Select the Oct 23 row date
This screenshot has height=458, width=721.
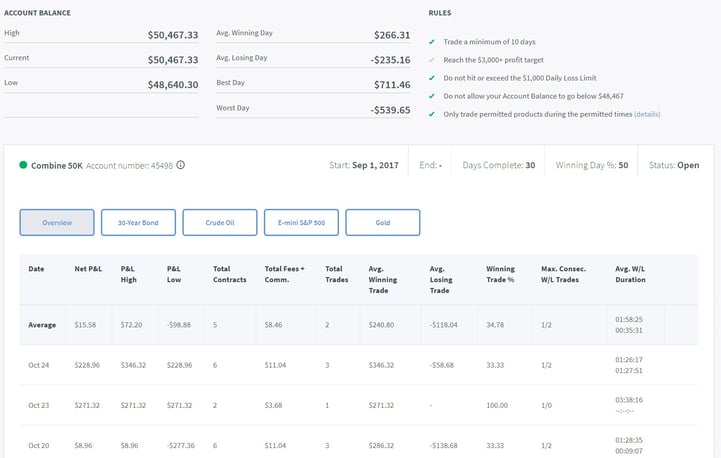pos(38,405)
